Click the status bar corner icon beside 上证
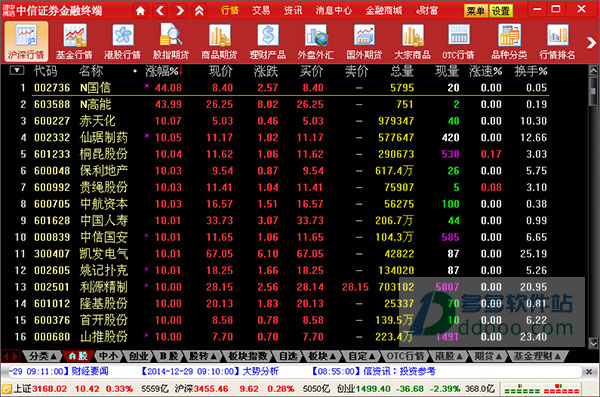Screen dimensions: 600x397 [x=7, y=389]
